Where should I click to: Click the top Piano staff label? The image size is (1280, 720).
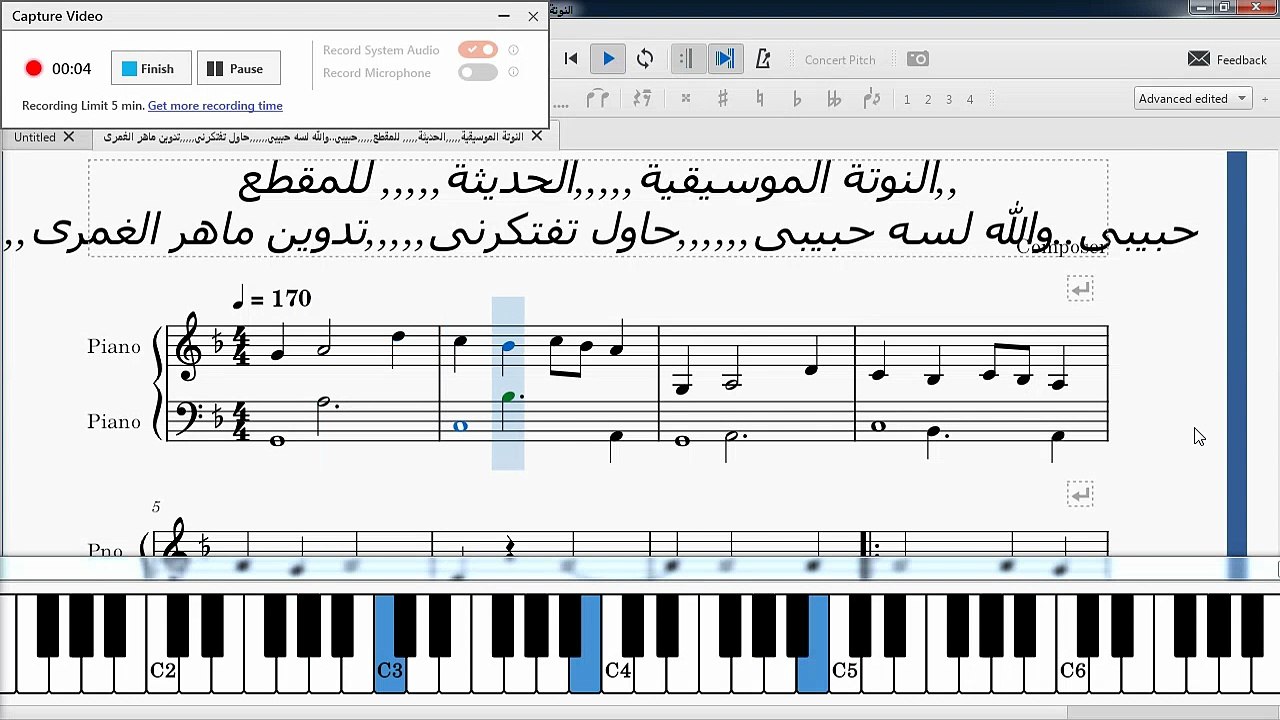point(114,346)
